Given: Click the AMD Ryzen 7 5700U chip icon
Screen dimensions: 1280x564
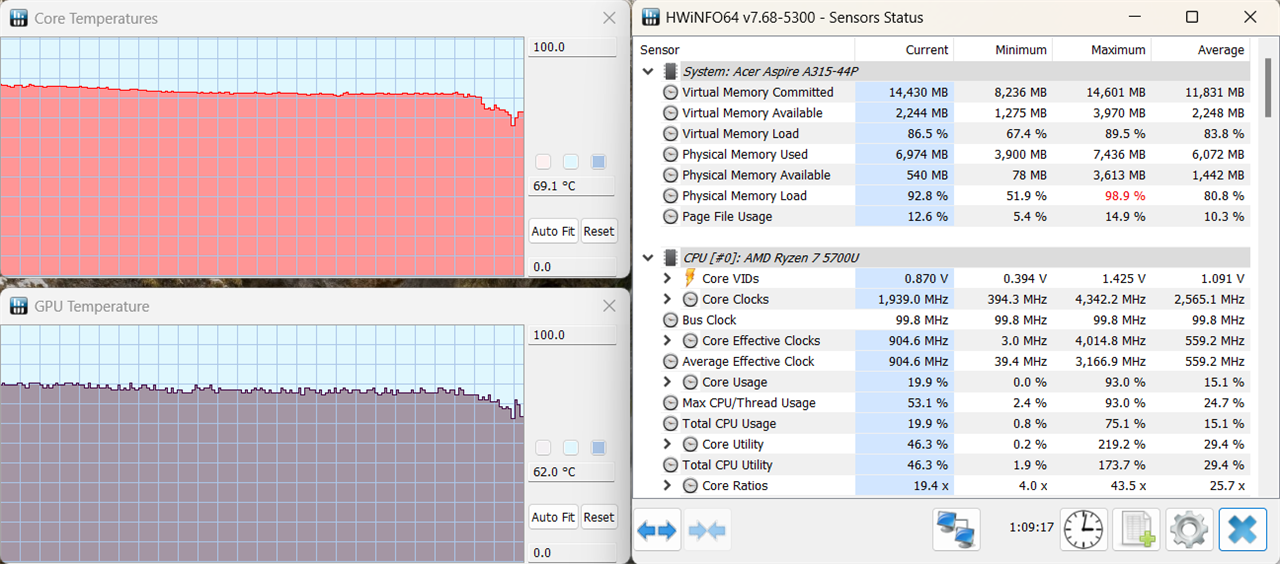Looking at the screenshot, I should pyautogui.click(x=670, y=257).
